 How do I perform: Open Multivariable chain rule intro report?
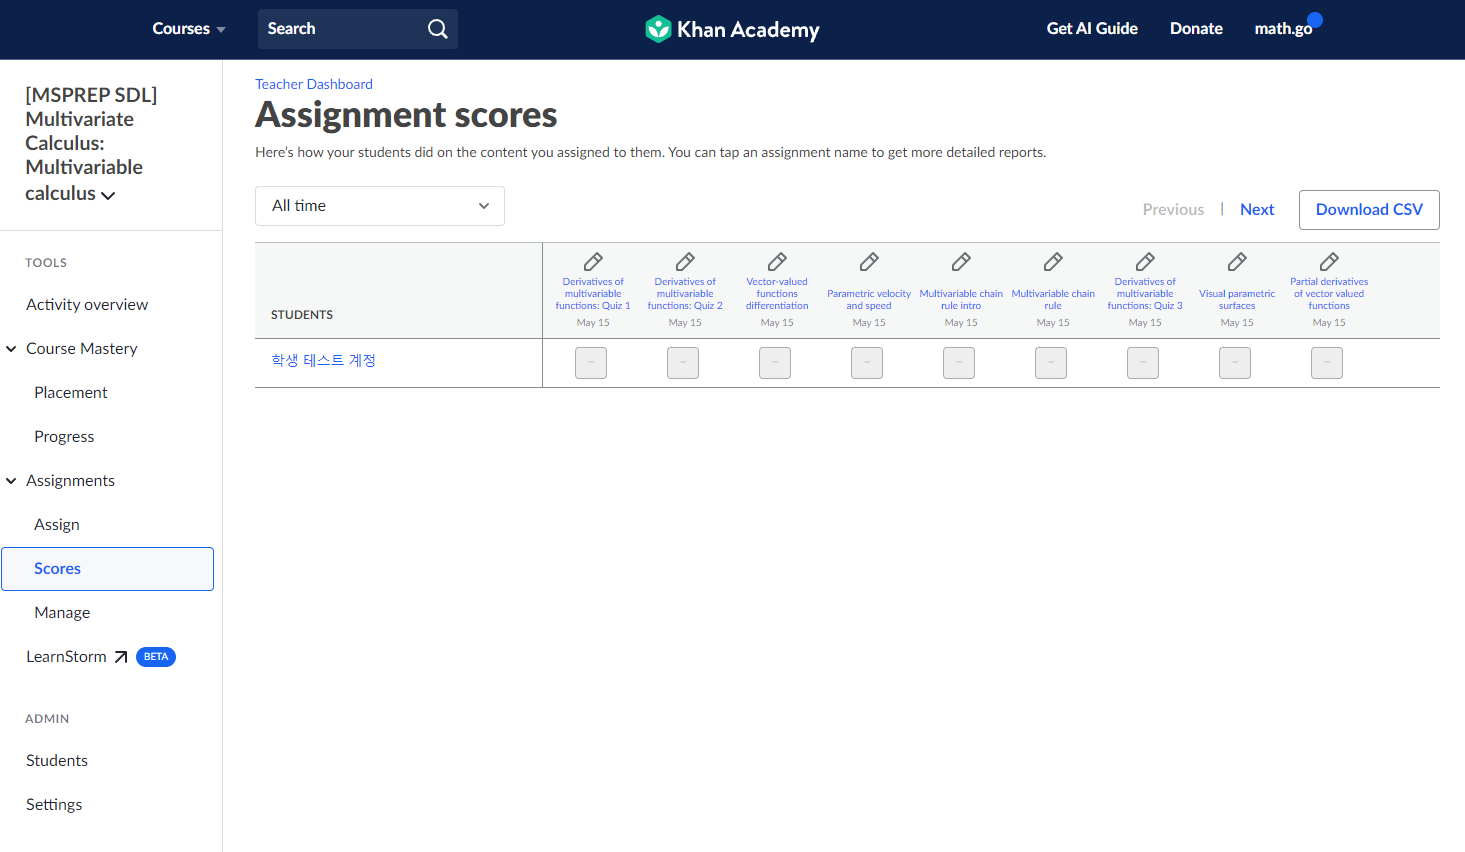pyautogui.click(x=961, y=300)
